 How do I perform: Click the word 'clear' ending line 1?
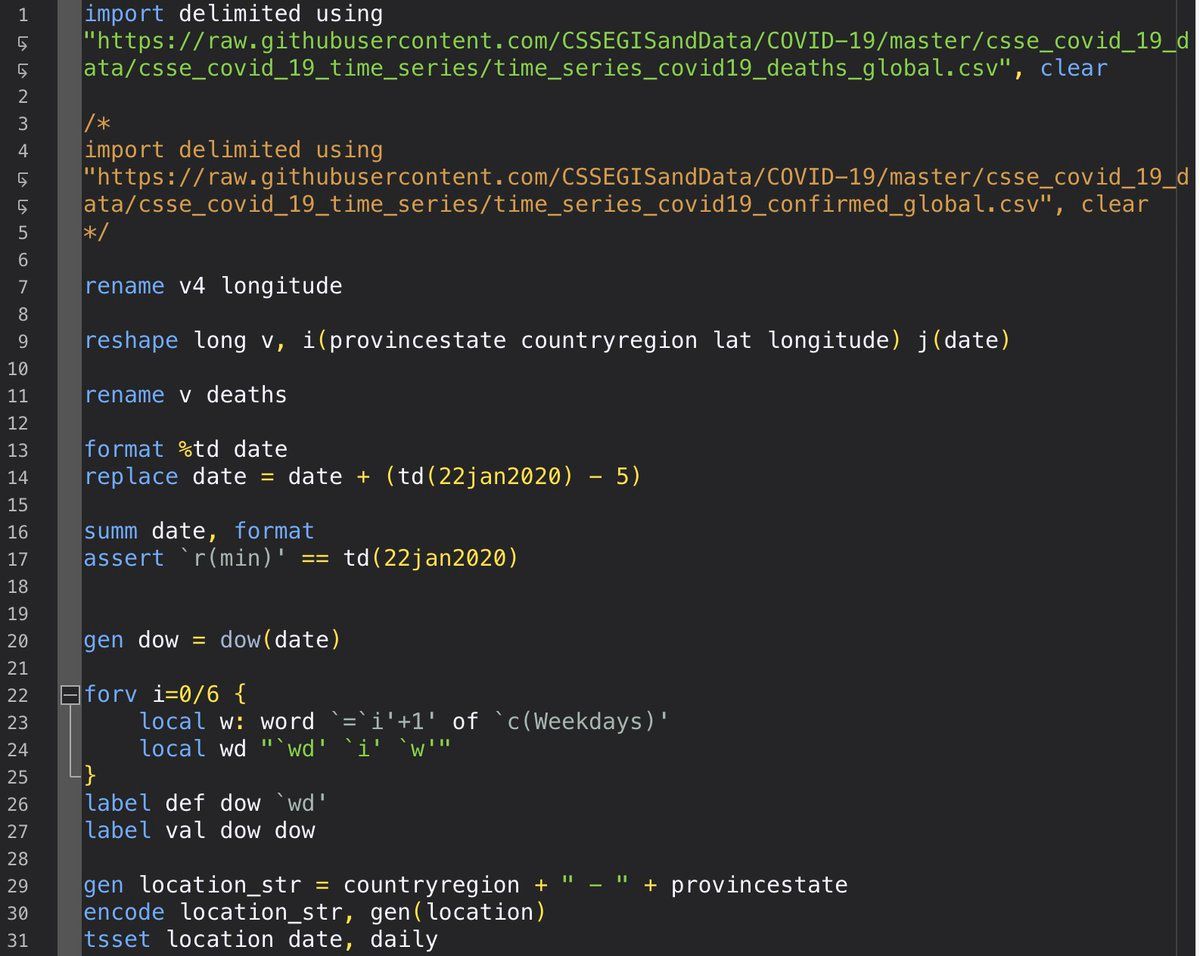coord(1073,69)
